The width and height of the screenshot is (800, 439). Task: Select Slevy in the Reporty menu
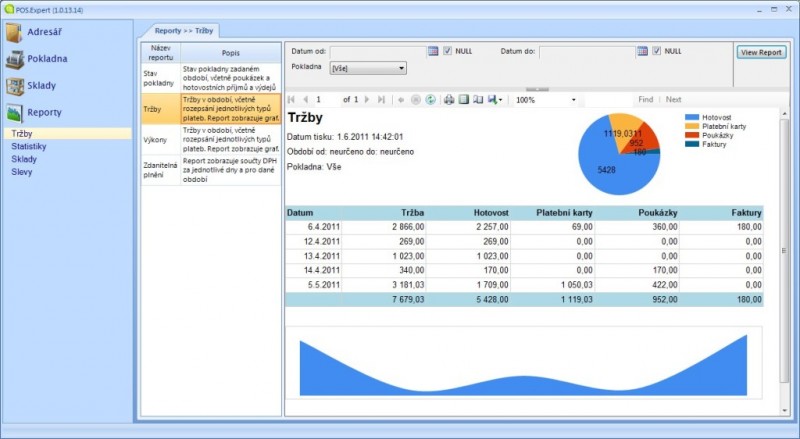[x=22, y=171]
